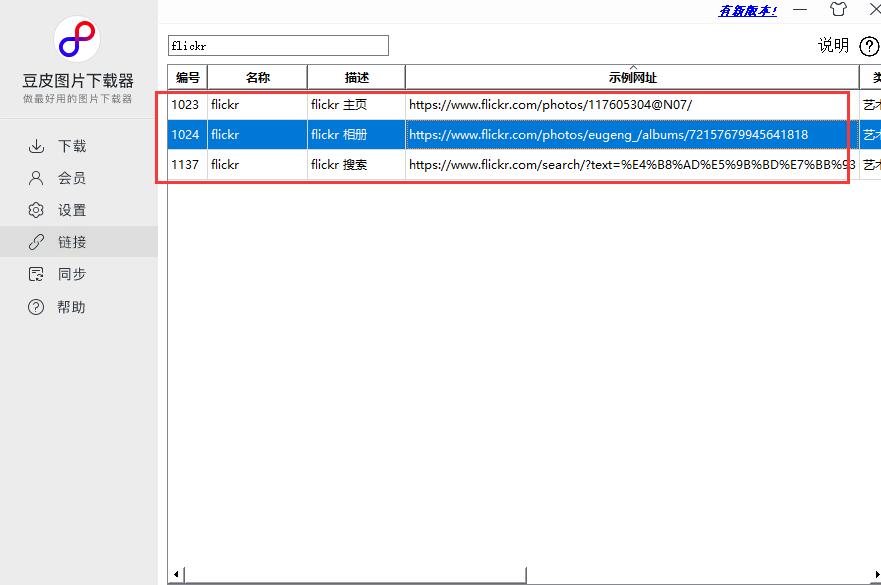
Task: Click the flickr search input field
Action: pyautogui.click(x=278, y=46)
